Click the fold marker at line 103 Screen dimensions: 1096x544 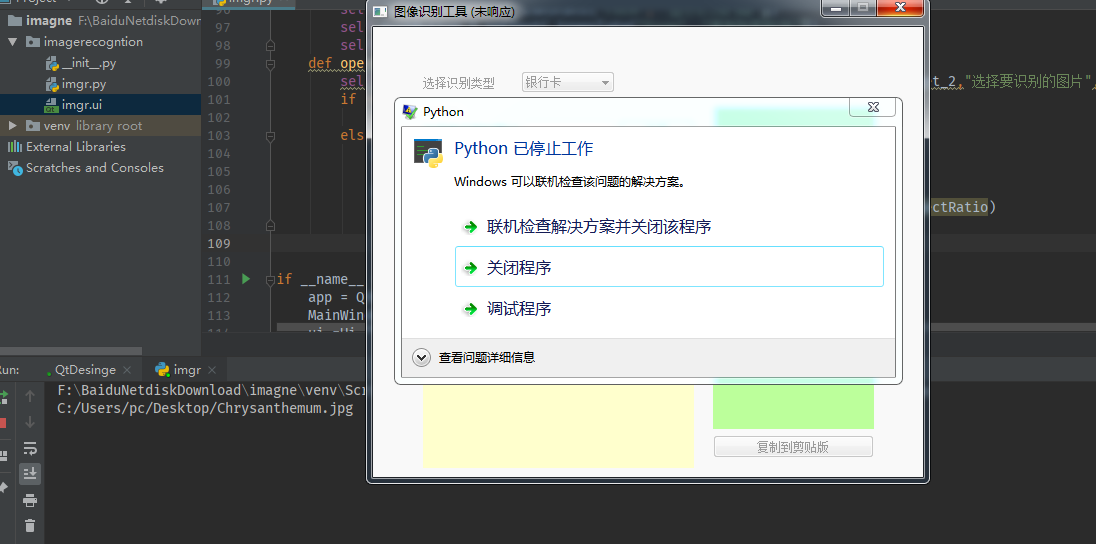(270, 136)
